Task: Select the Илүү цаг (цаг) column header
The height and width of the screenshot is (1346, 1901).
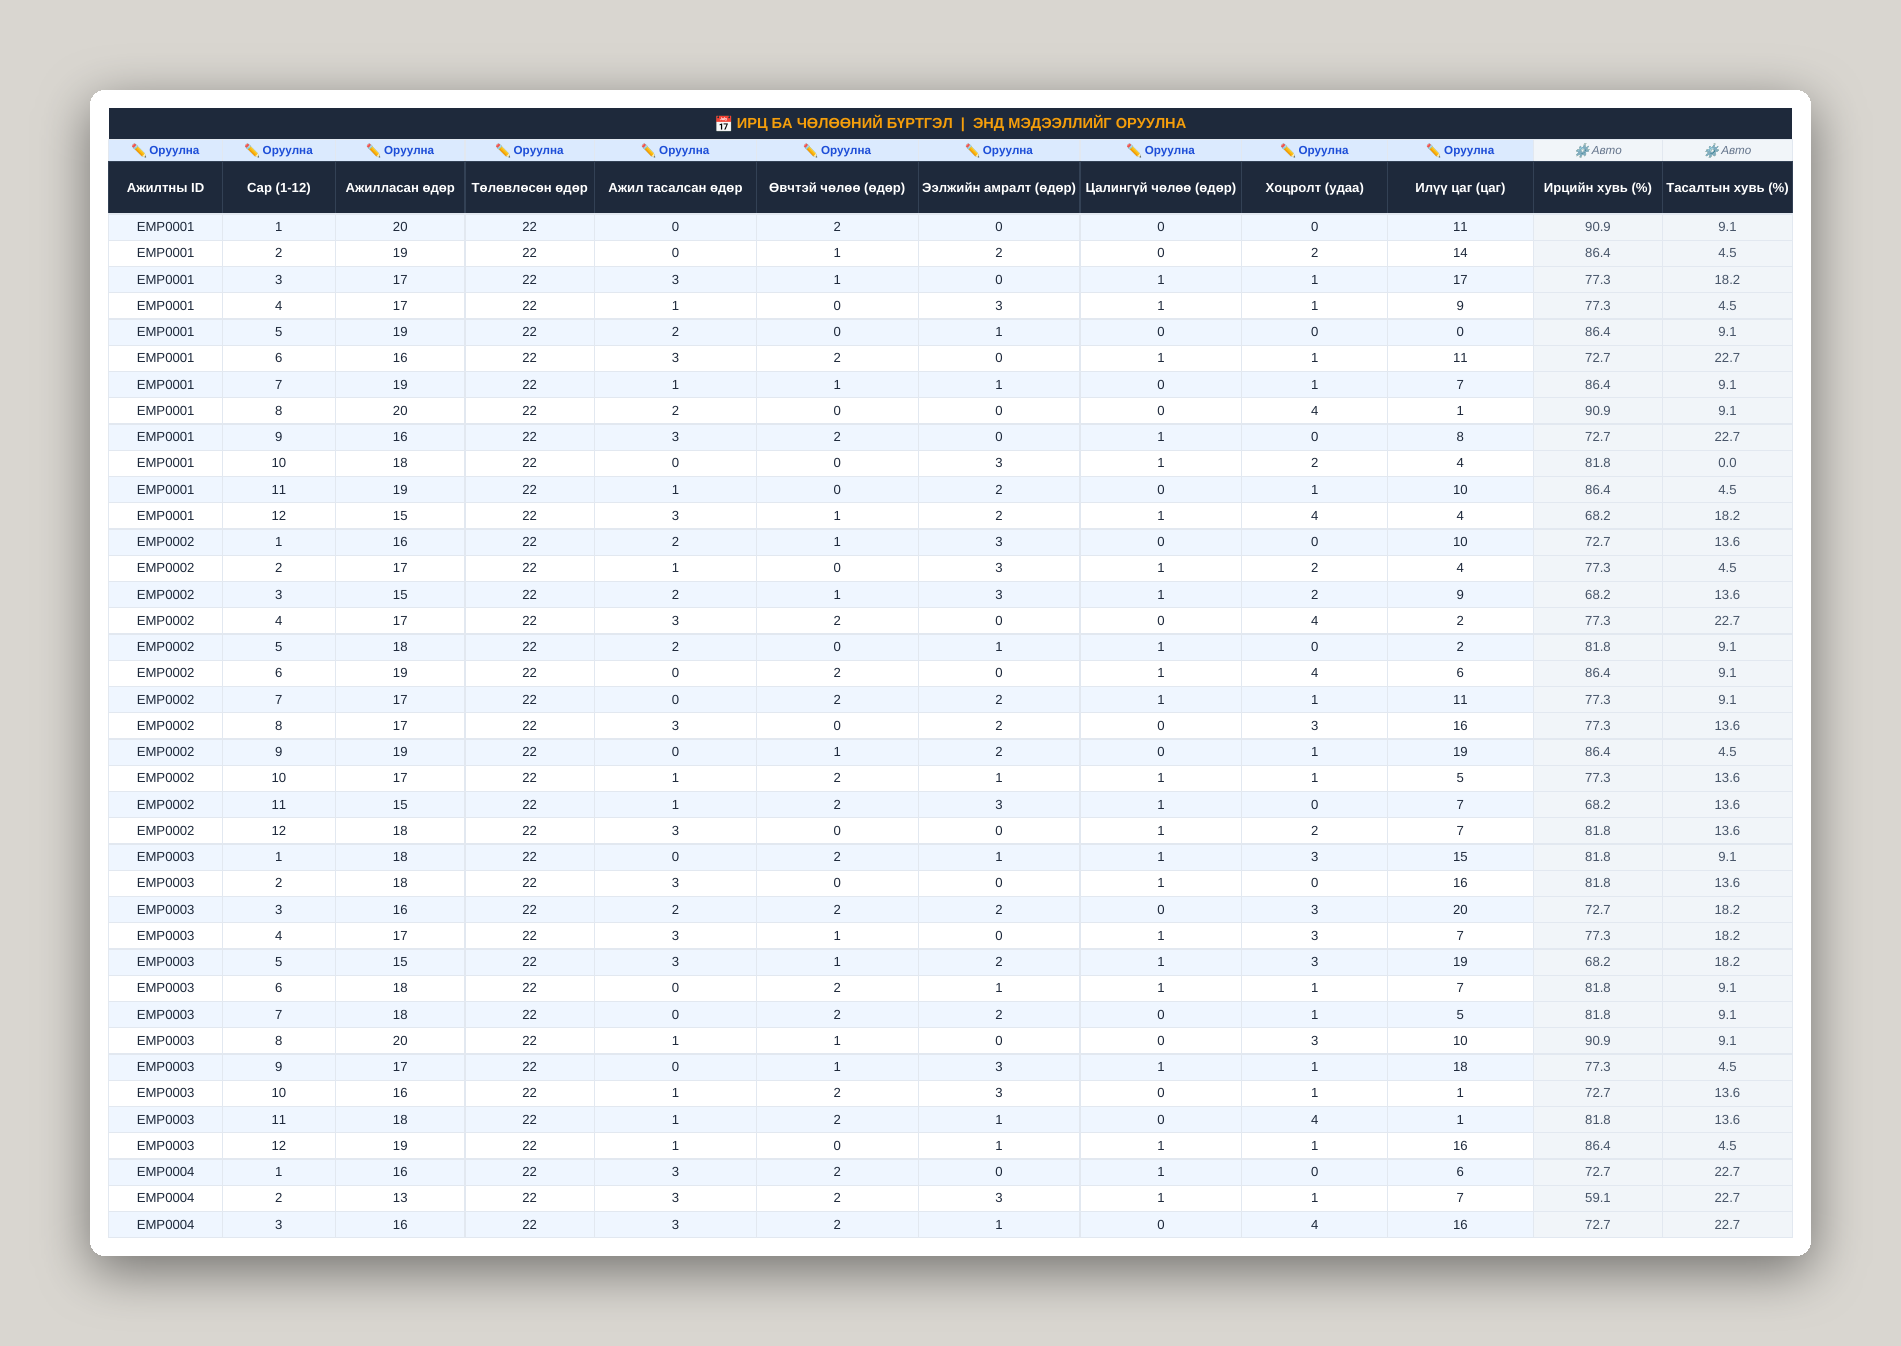Action: pyautogui.click(x=1460, y=187)
